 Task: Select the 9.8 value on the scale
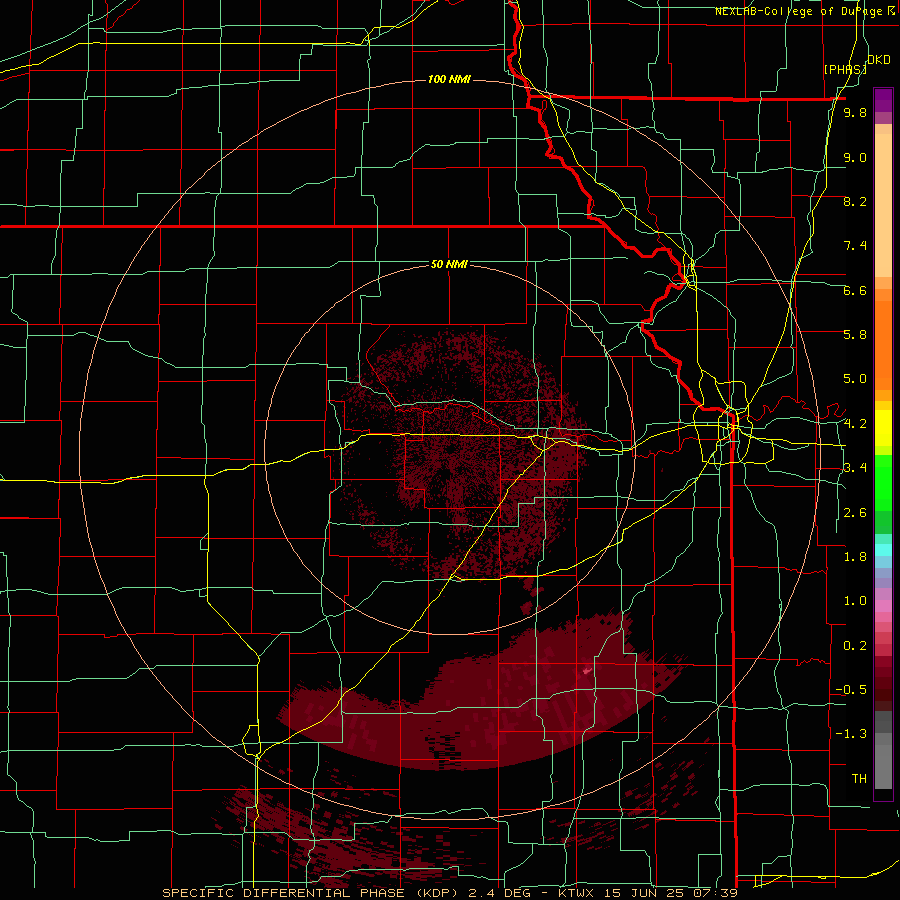[x=855, y=112]
